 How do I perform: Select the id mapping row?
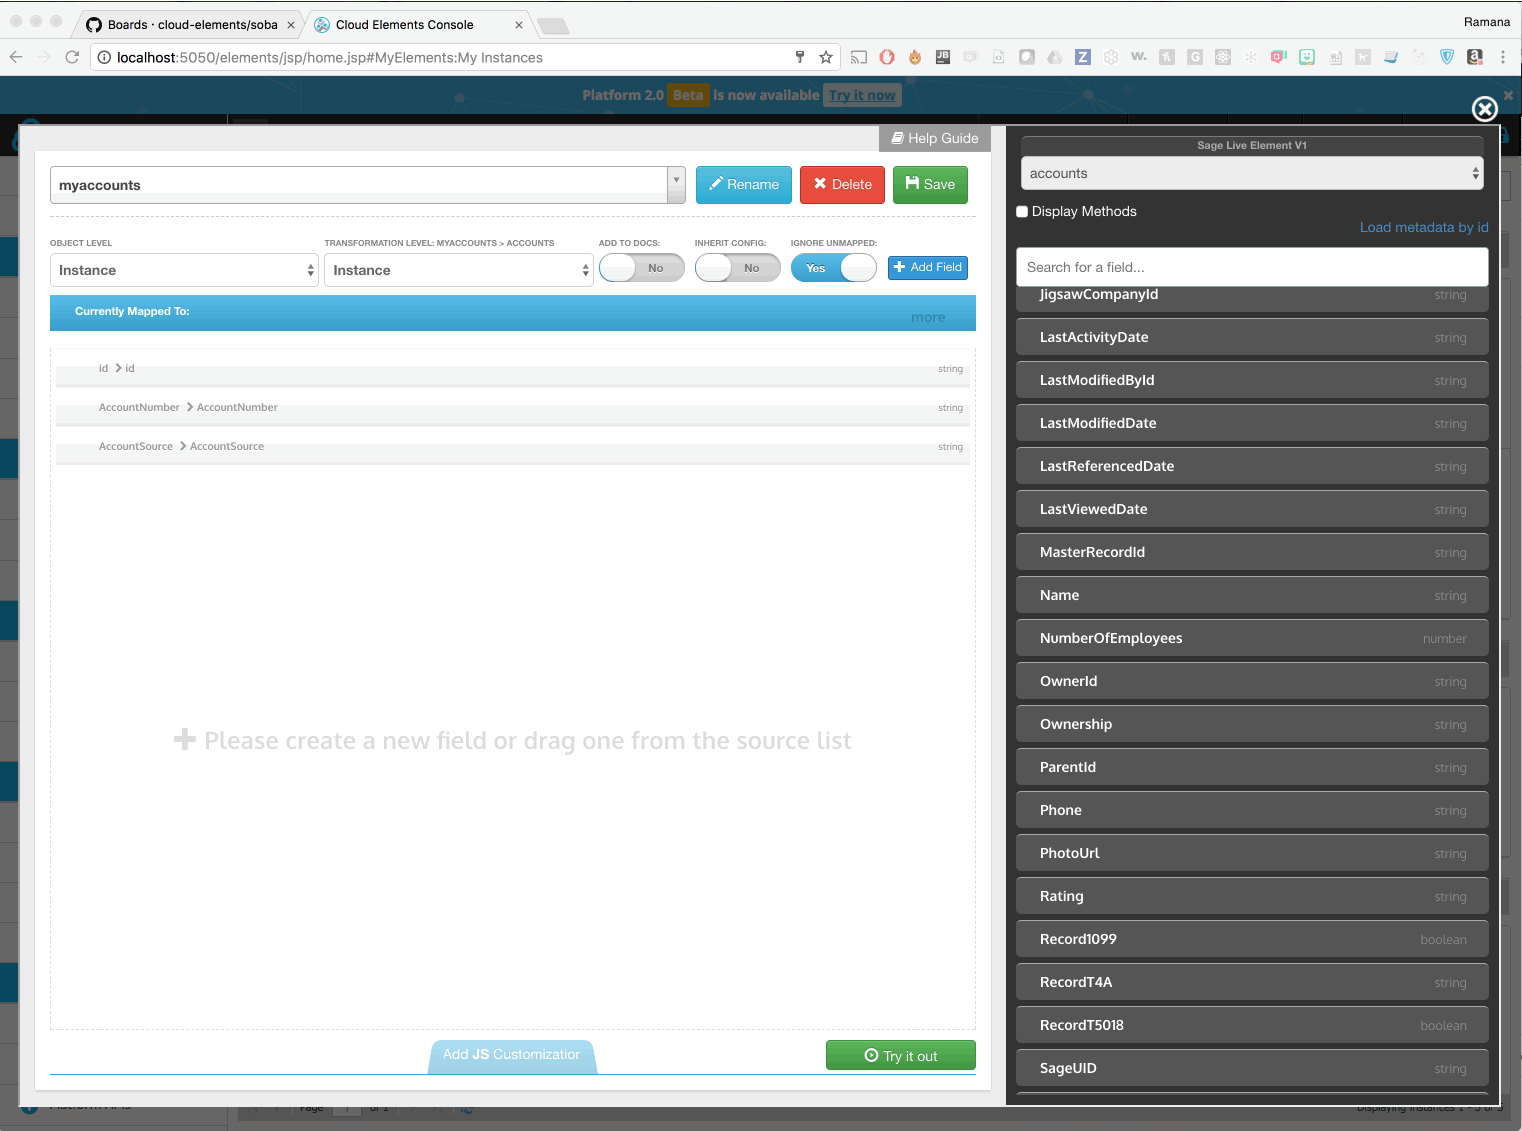point(512,369)
